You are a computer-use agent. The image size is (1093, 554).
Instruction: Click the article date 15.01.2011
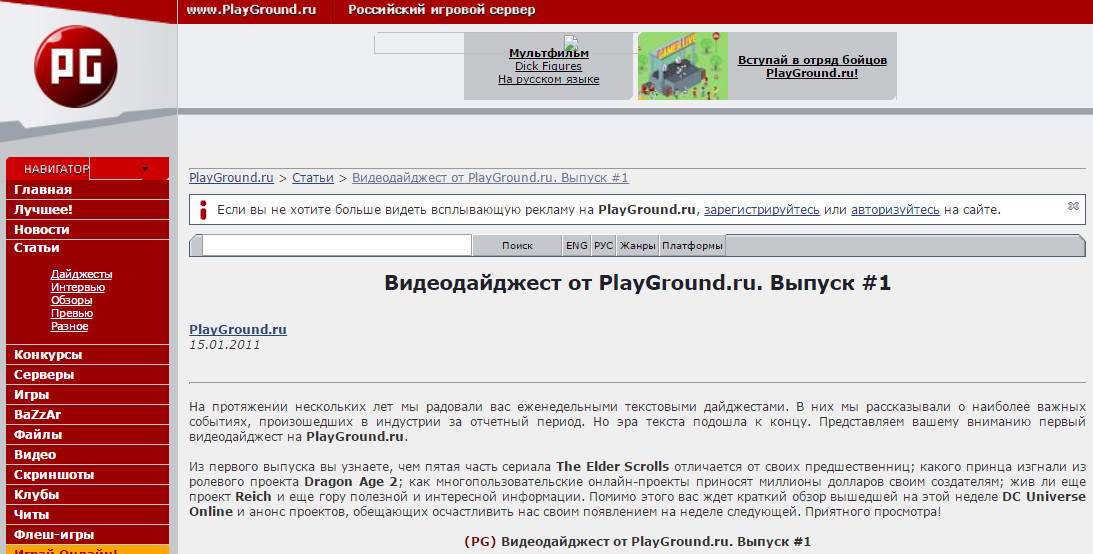224,345
